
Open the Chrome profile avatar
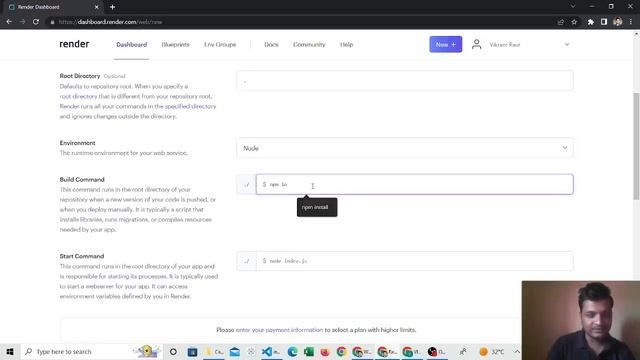pos(618,22)
